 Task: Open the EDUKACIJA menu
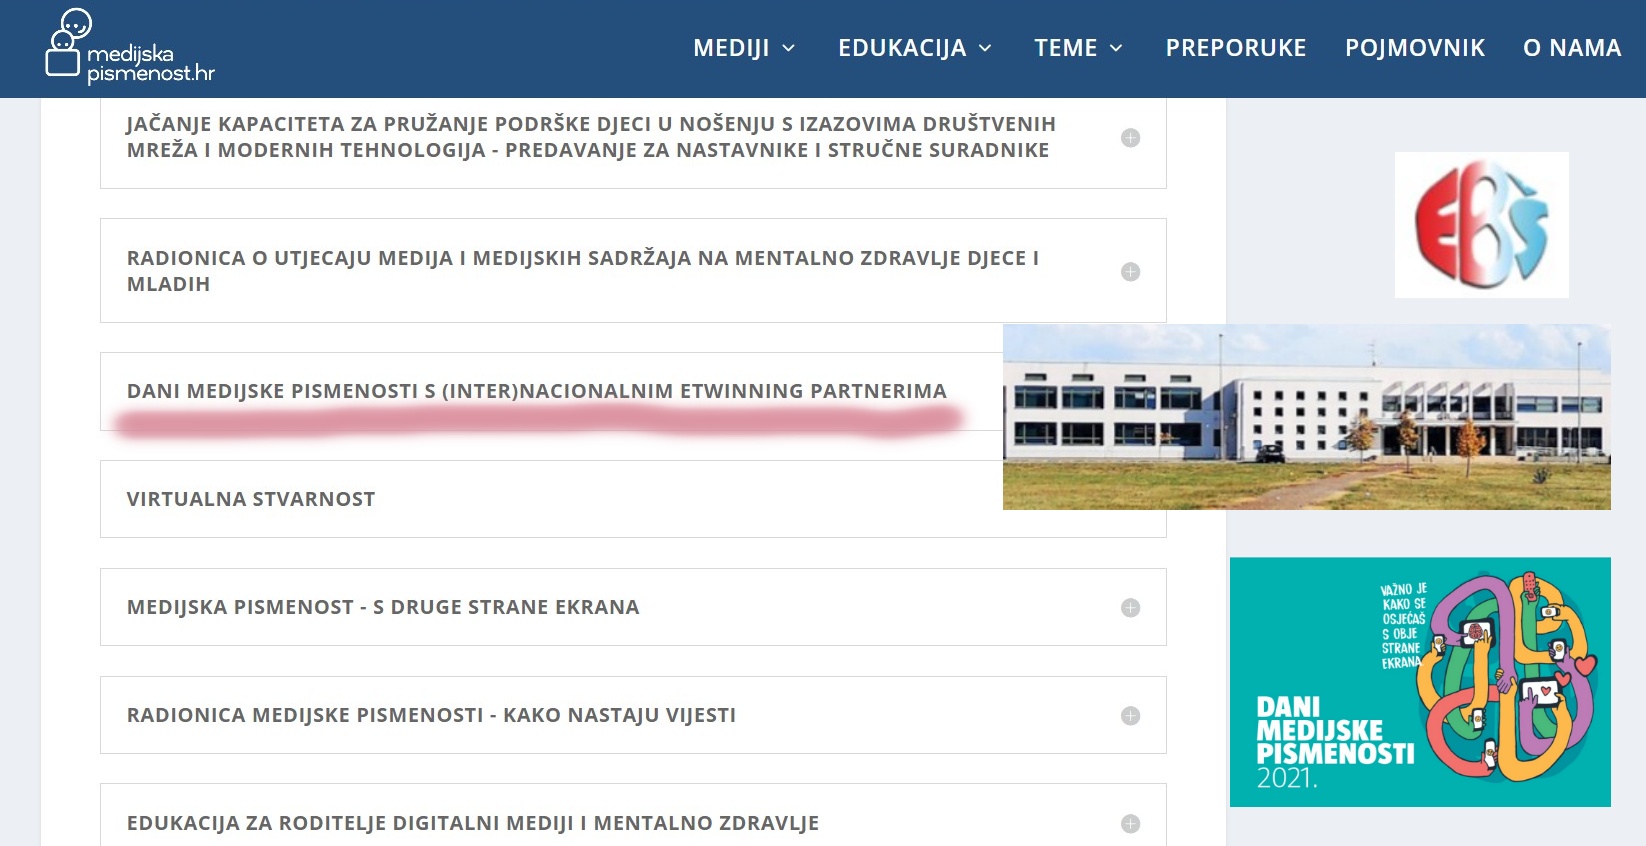[x=902, y=48]
